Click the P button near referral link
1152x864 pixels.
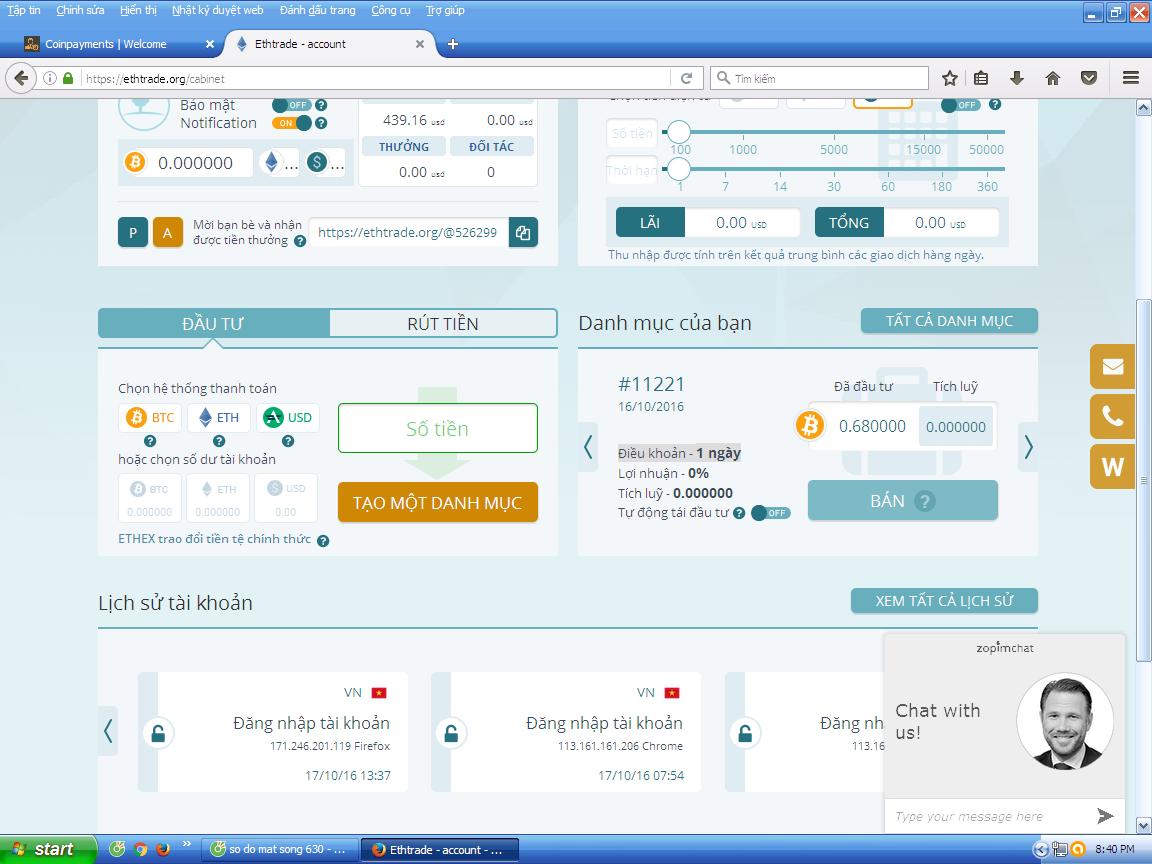pos(133,233)
